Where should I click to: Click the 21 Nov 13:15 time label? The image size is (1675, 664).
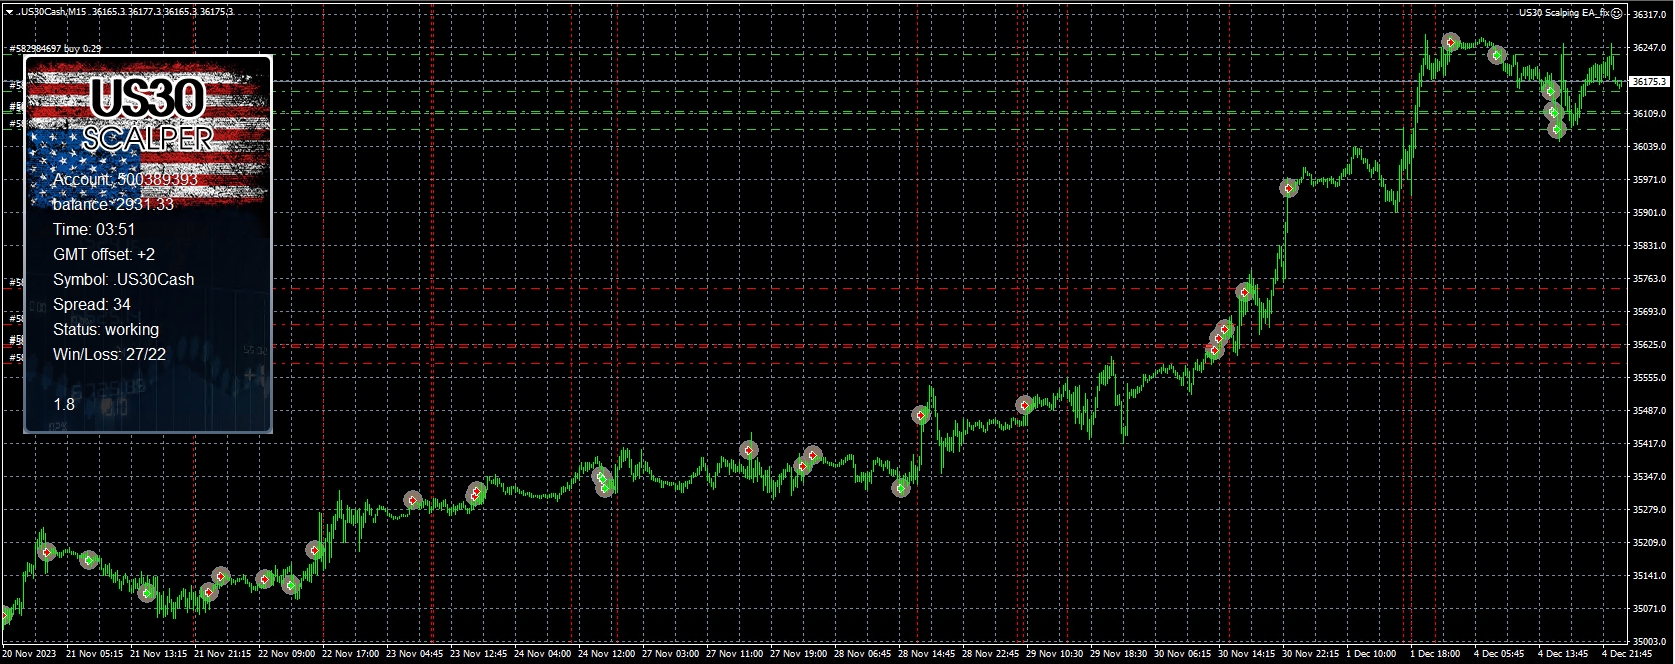tap(159, 654)
